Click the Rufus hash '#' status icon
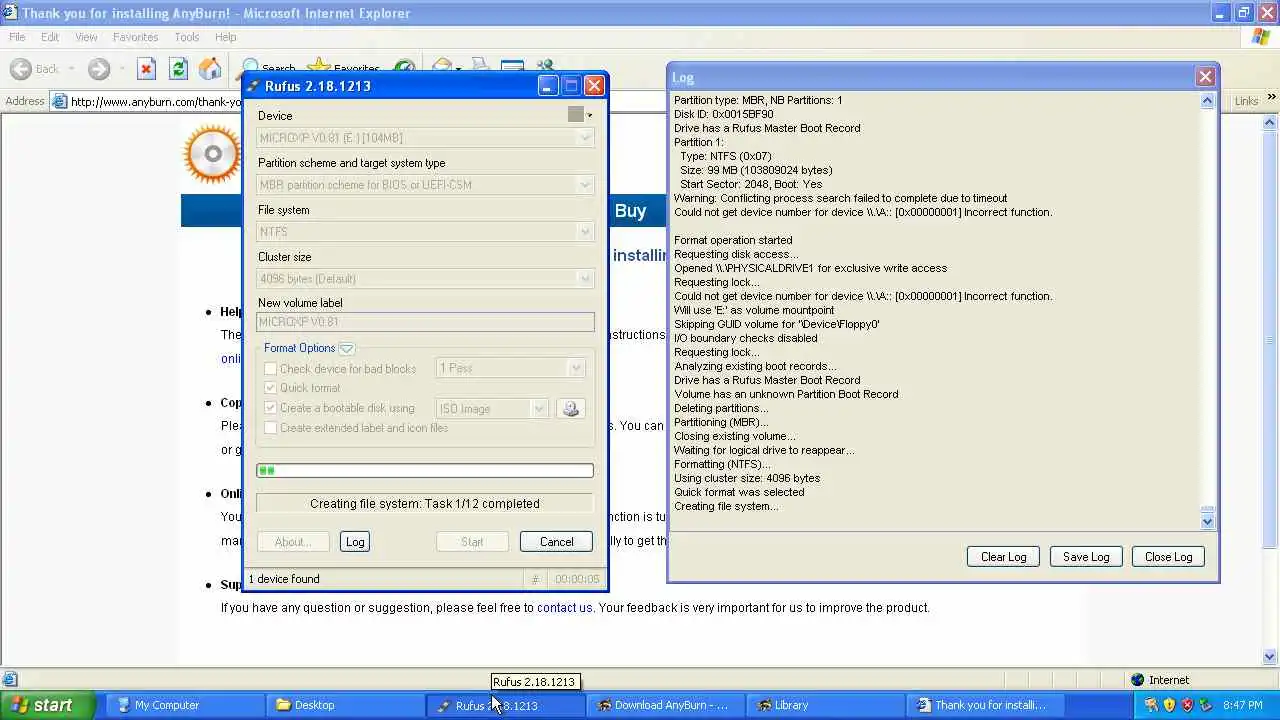 click(x=535, y=579)
